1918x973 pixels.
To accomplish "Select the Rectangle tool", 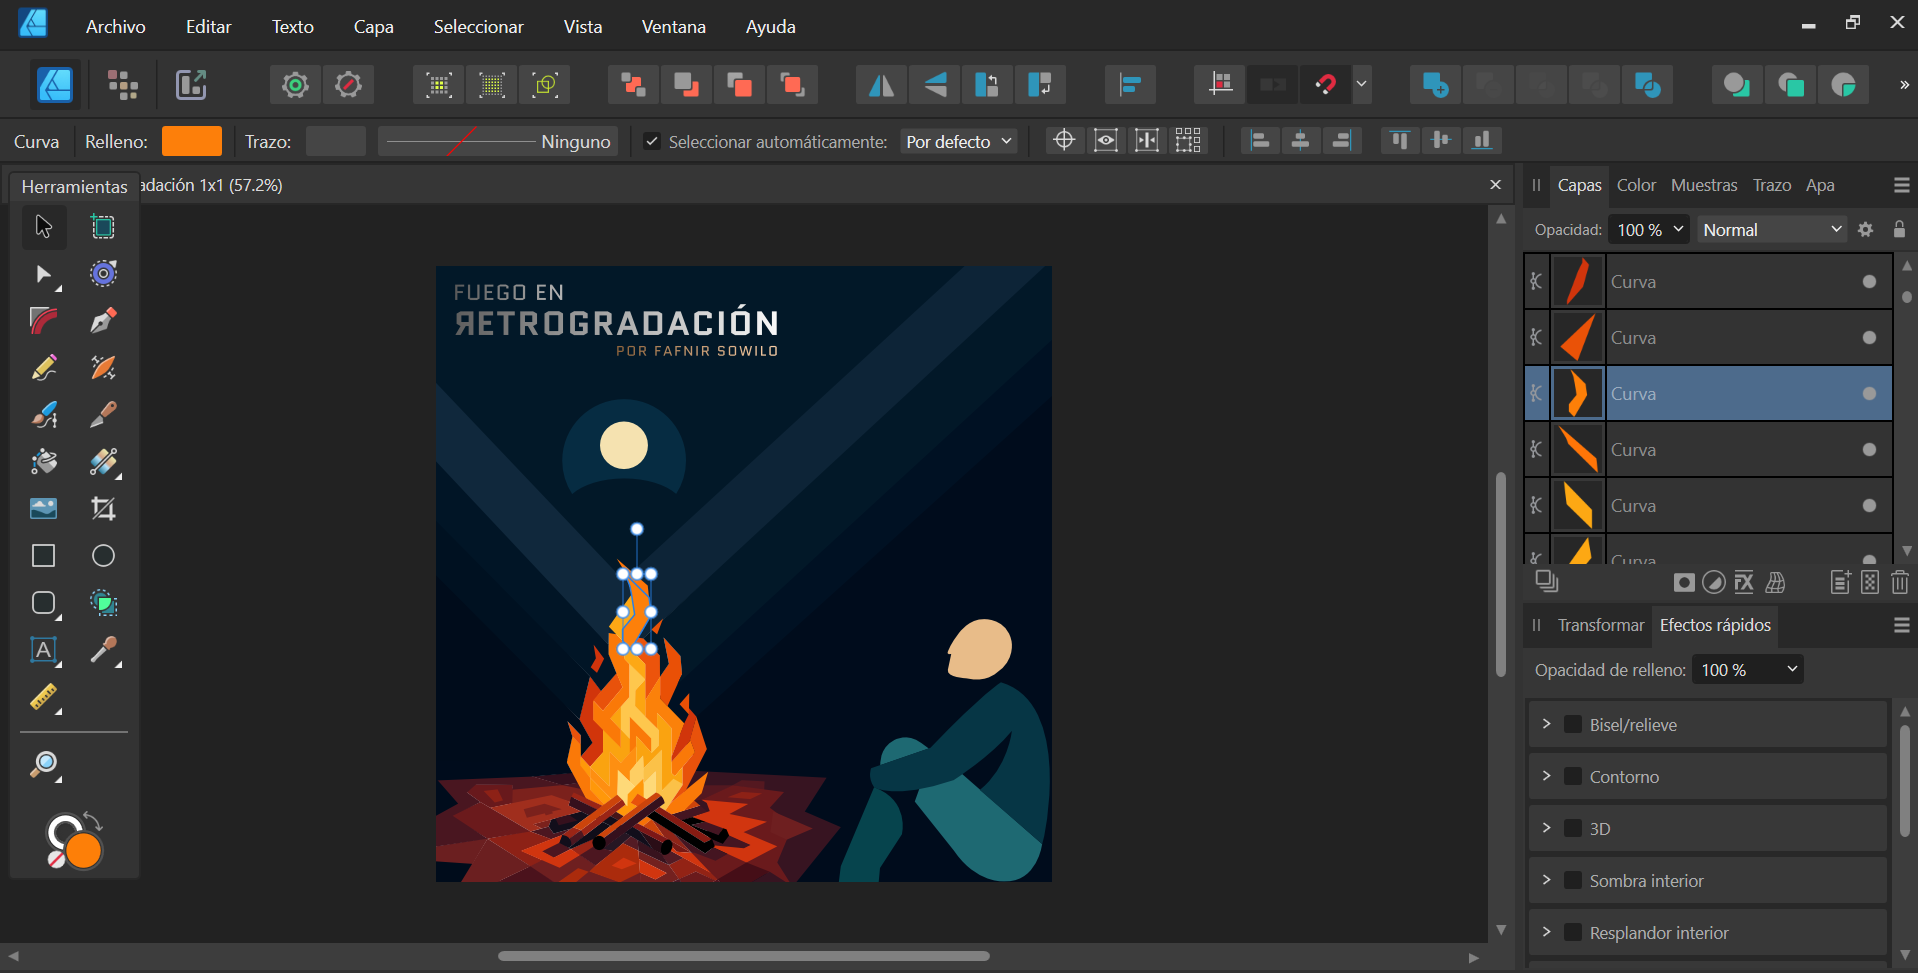I will pyautogui.click(x=44, y=556).
